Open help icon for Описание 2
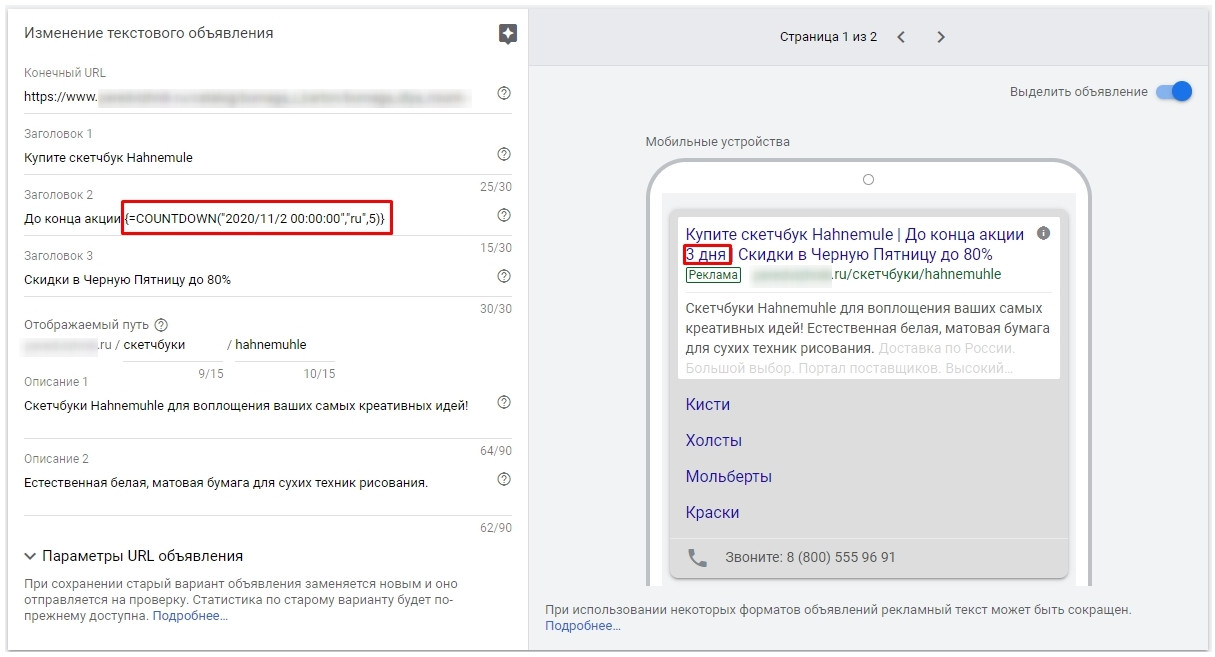This screenshot has height=657, width=1215. point(504,479)
